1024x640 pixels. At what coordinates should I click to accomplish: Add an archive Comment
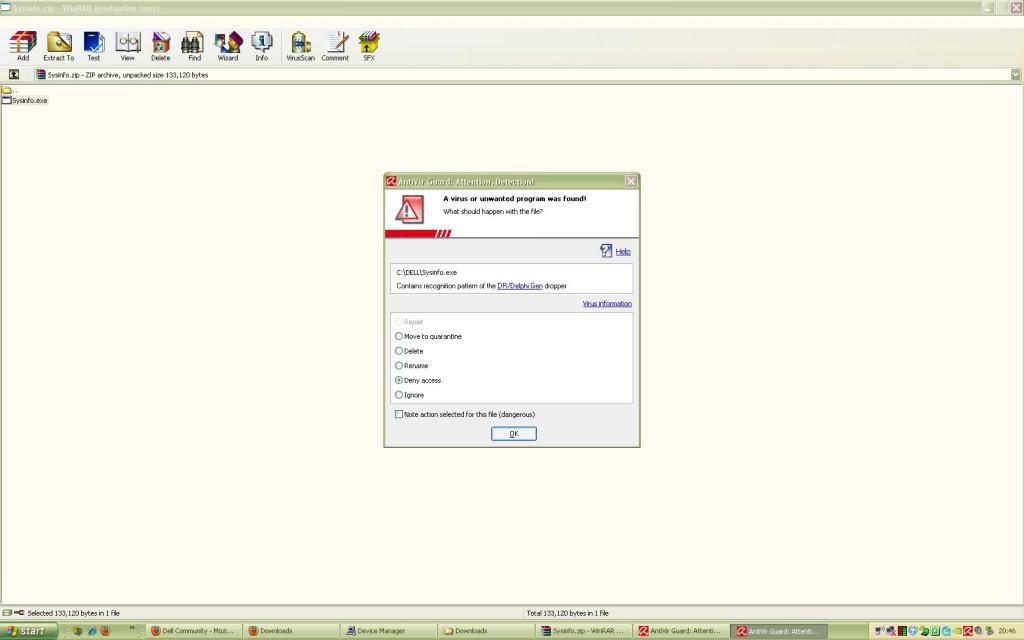pos(335,46)
